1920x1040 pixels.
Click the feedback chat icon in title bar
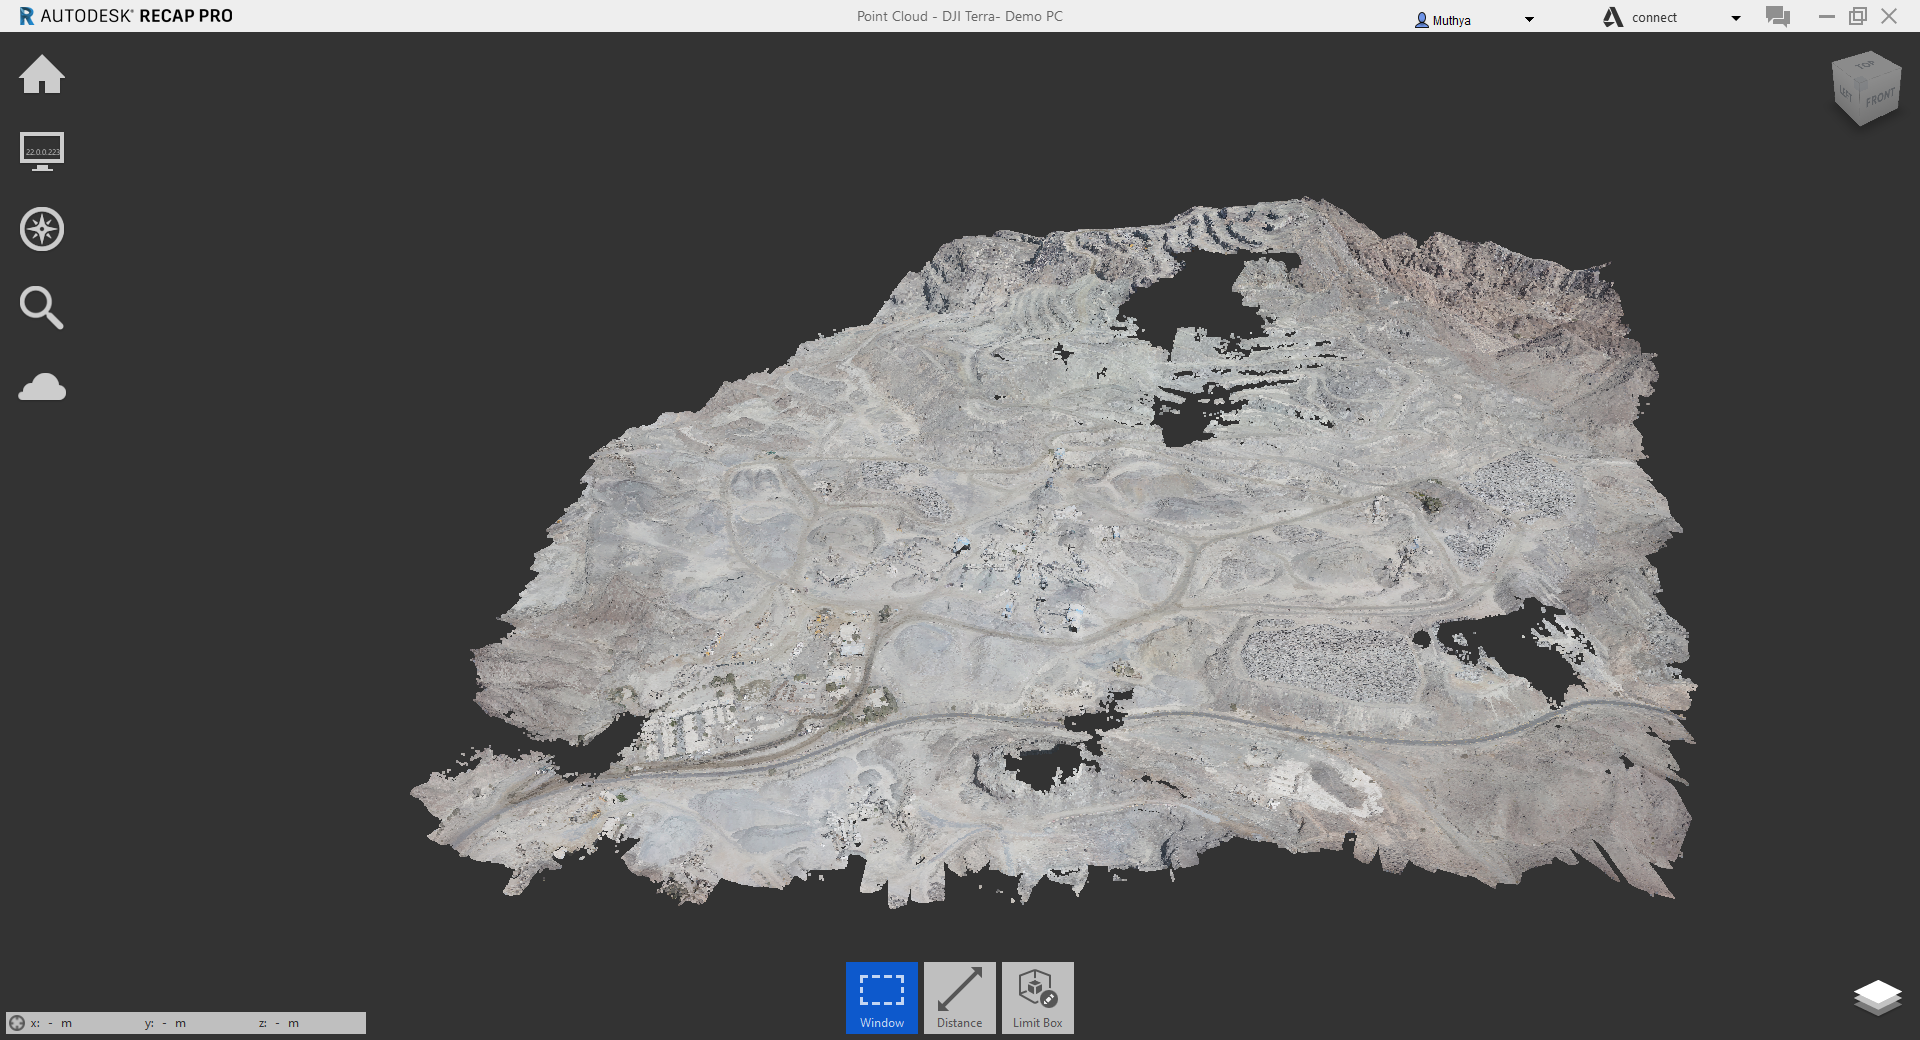[x=1777, y=16]
